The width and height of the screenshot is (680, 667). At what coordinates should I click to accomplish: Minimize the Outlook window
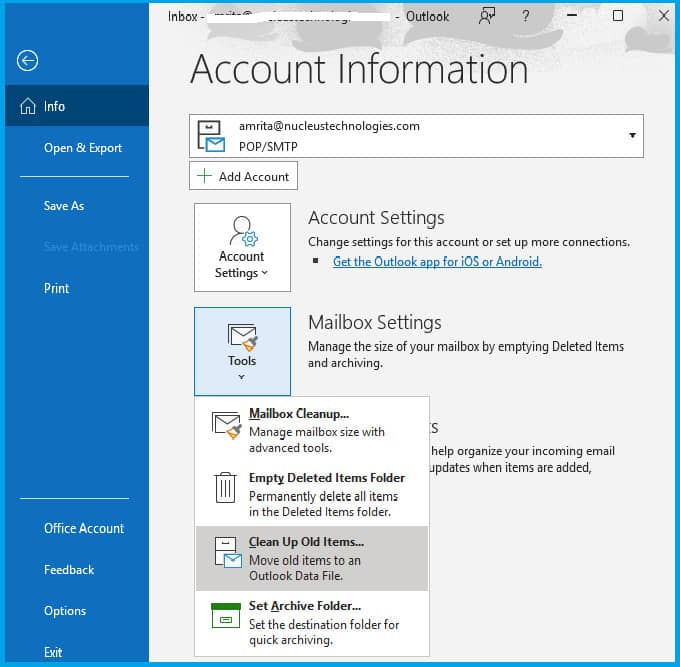[x=572, y=16]
